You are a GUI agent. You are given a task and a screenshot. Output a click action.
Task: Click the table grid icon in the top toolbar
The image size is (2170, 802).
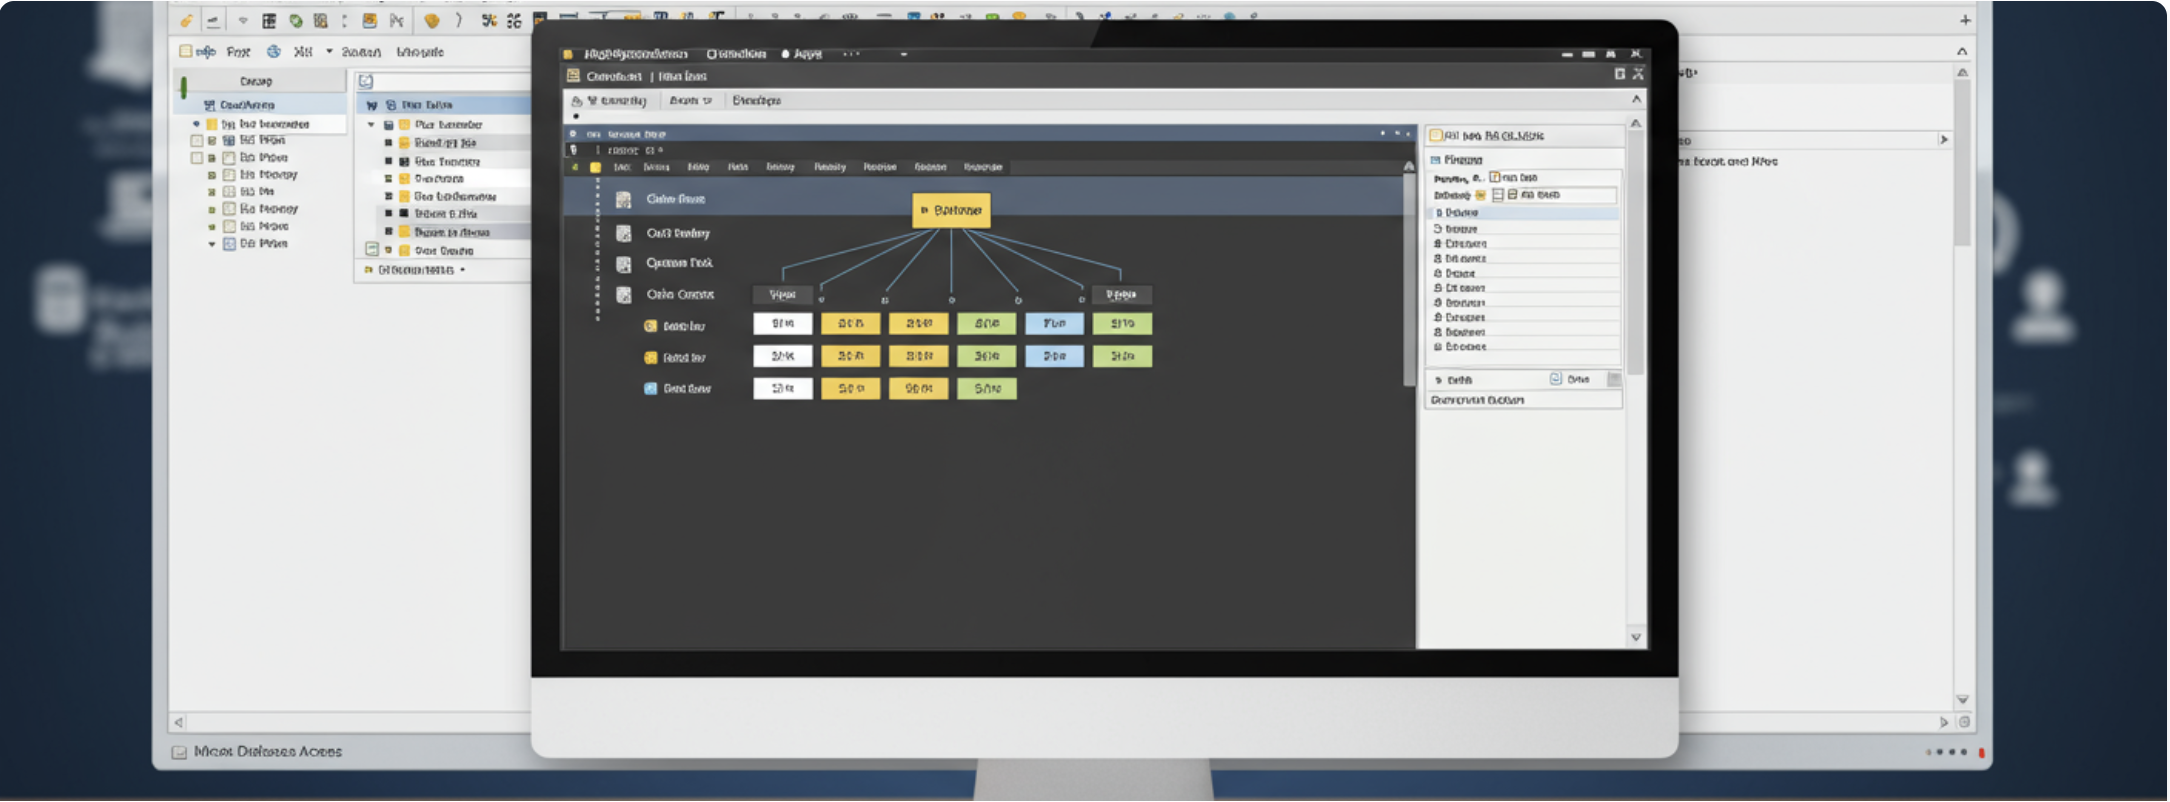click(x=269, y=21)
